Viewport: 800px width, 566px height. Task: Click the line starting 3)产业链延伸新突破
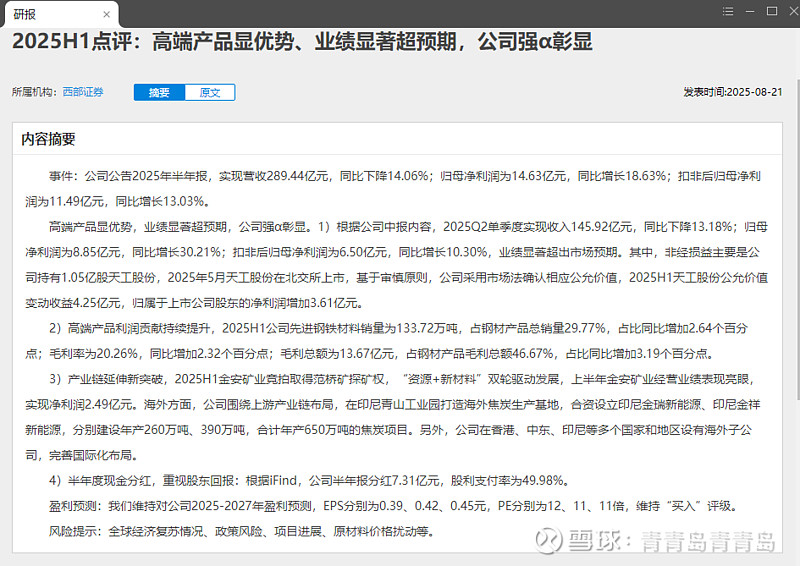[402, 379]
